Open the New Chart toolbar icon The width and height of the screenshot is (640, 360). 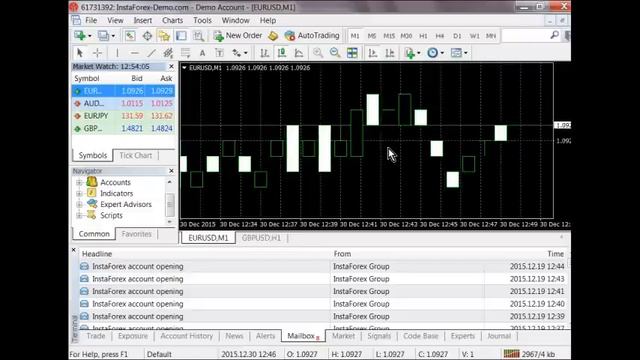[80, 36]
